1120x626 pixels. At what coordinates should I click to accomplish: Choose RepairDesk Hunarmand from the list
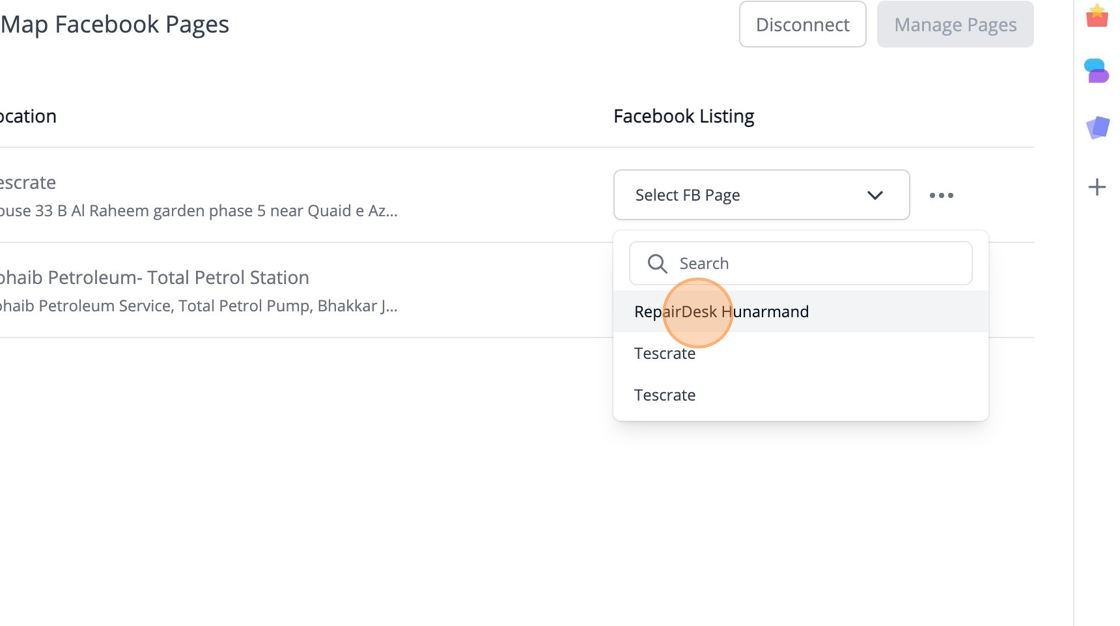(x=721, y=312)
